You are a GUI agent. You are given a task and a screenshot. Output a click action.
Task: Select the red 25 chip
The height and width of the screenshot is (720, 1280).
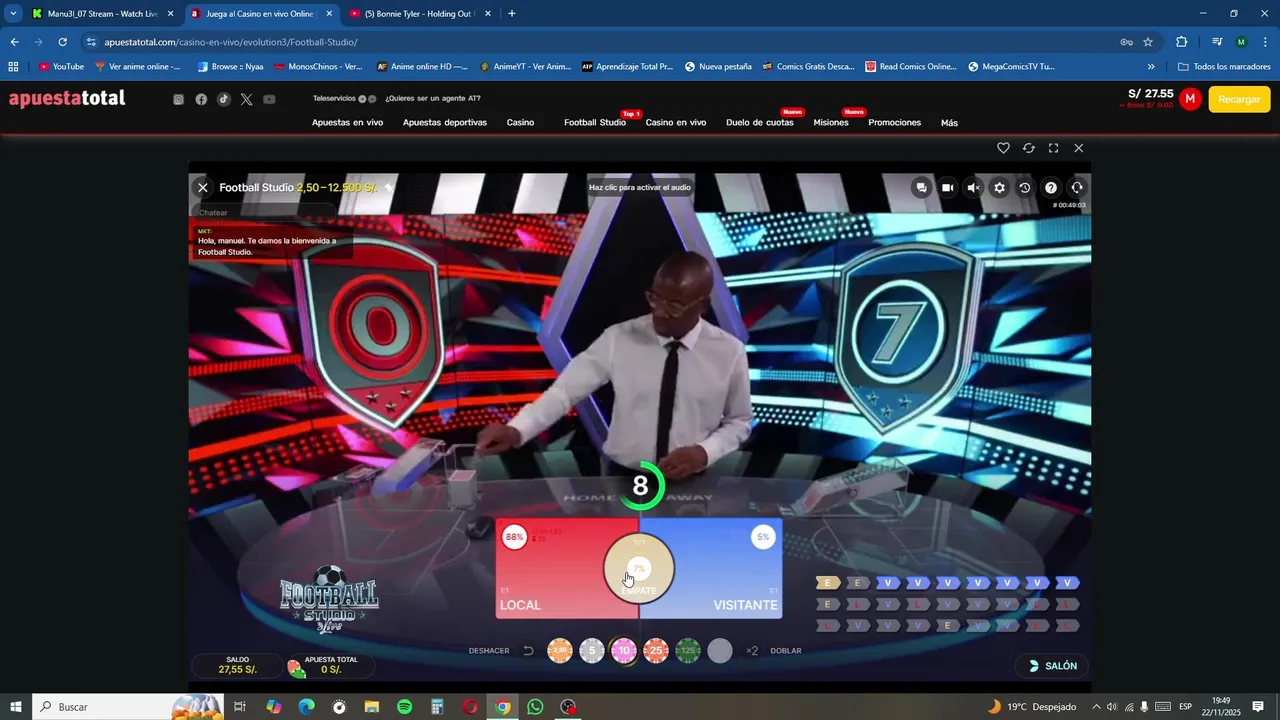coord(656,651)
